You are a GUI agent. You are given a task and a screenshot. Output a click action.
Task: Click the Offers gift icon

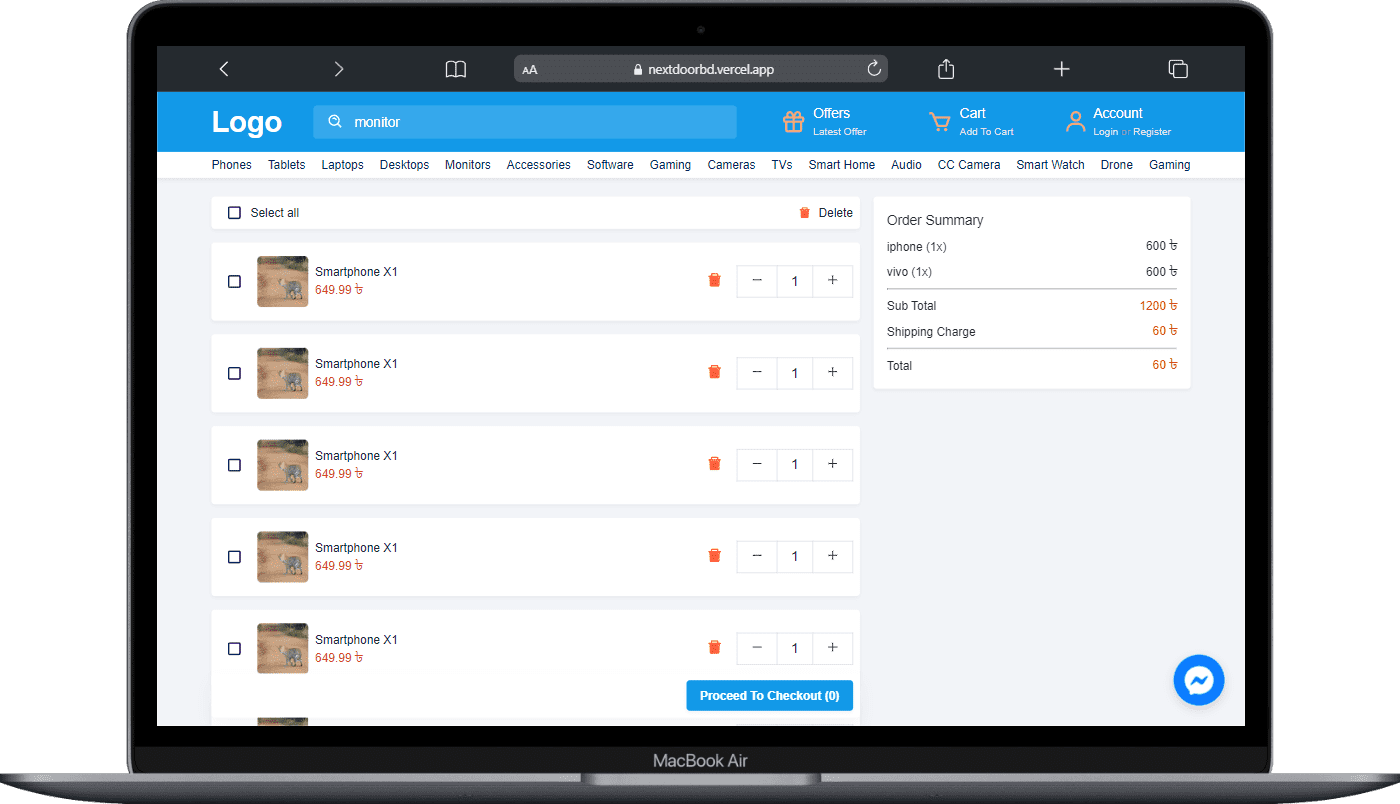[x=793, y=122]
